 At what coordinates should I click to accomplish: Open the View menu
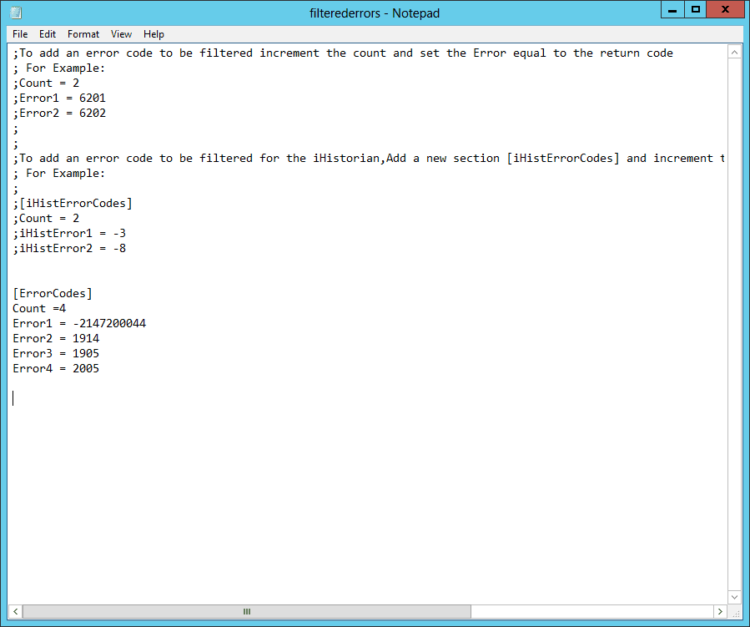click(x=121, y=34)
